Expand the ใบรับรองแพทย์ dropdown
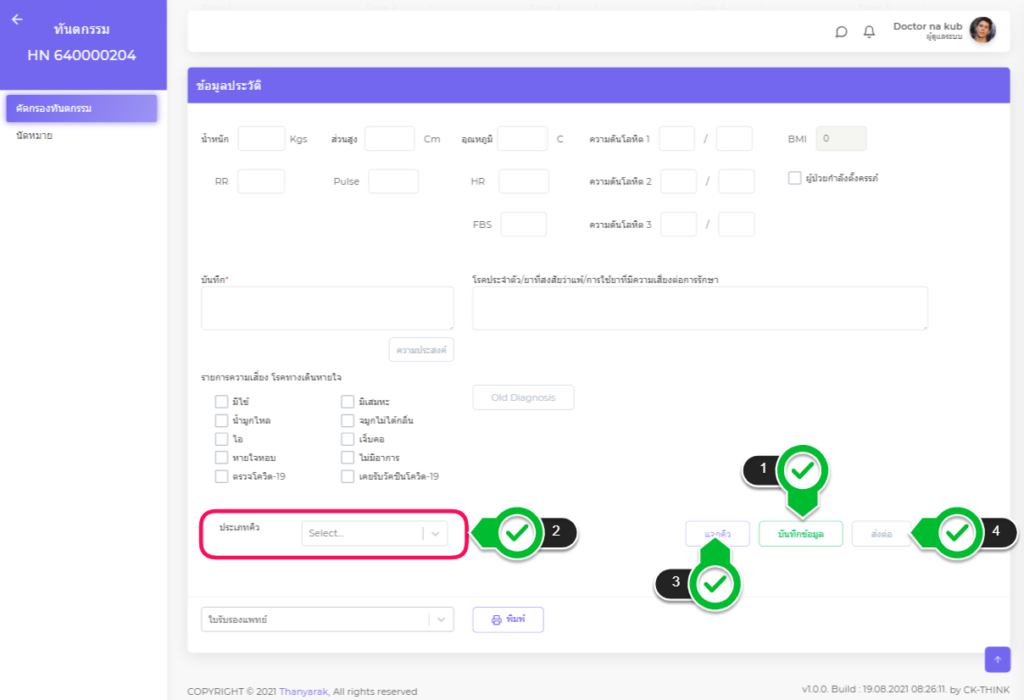 coord(327,620)
